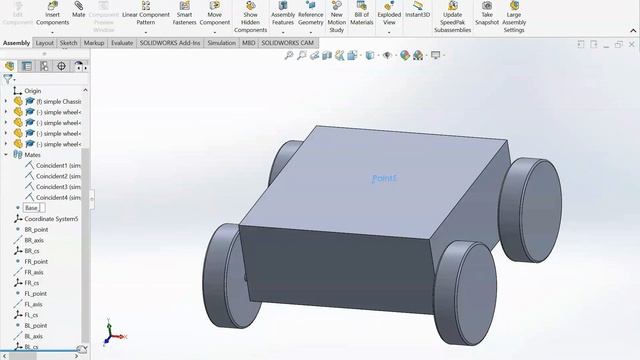Click Update SpeedPak Subassemblies
Image resolution: width=640 pixels, height=360 pixels.
coord(453,17)
